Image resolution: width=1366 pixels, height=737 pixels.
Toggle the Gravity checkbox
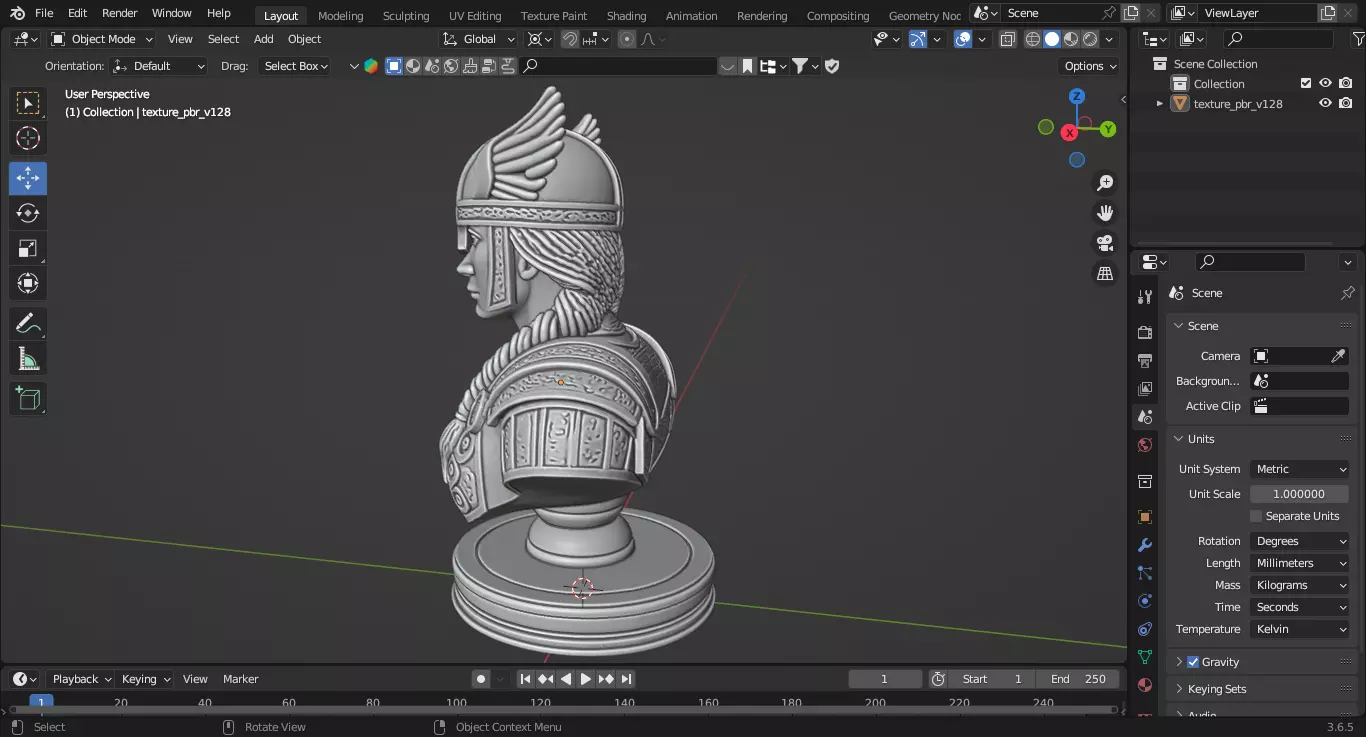pos(1192,662)
